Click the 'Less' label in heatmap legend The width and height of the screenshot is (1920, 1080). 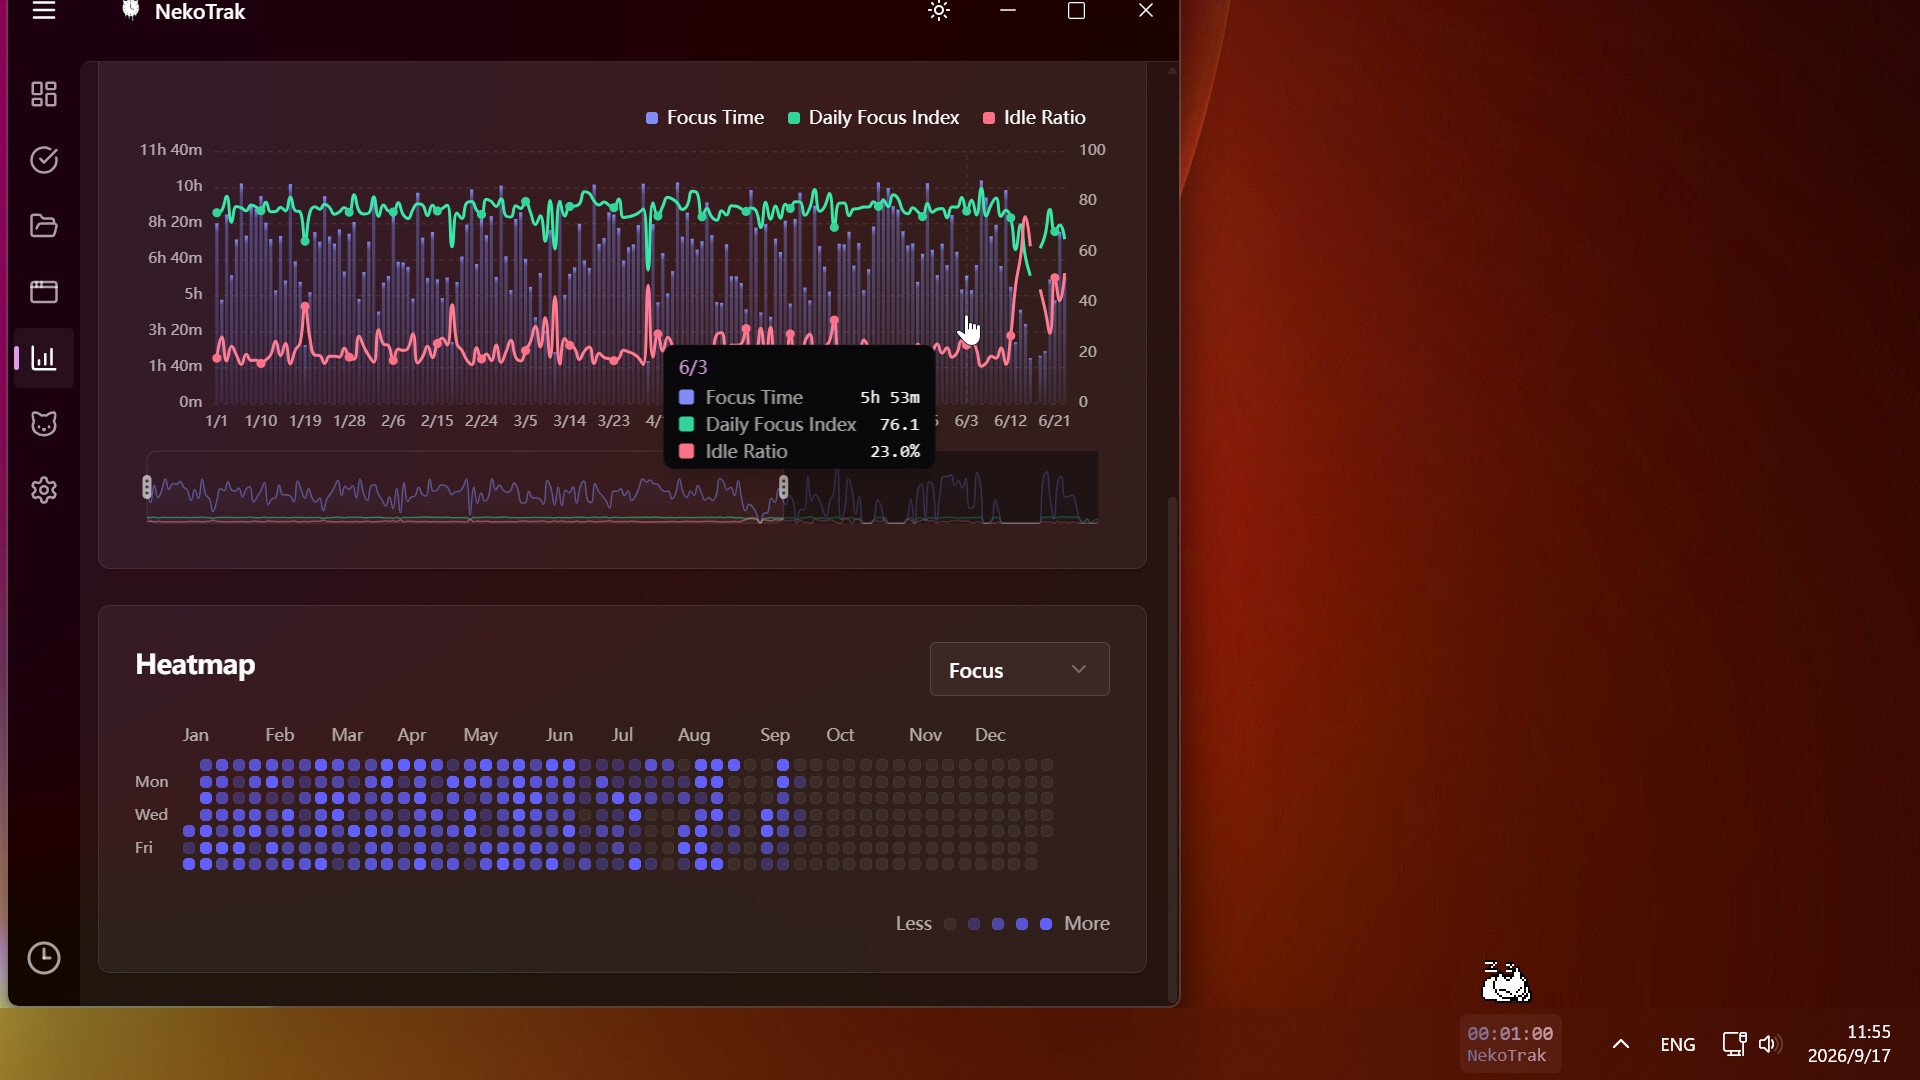click(913, 923)
